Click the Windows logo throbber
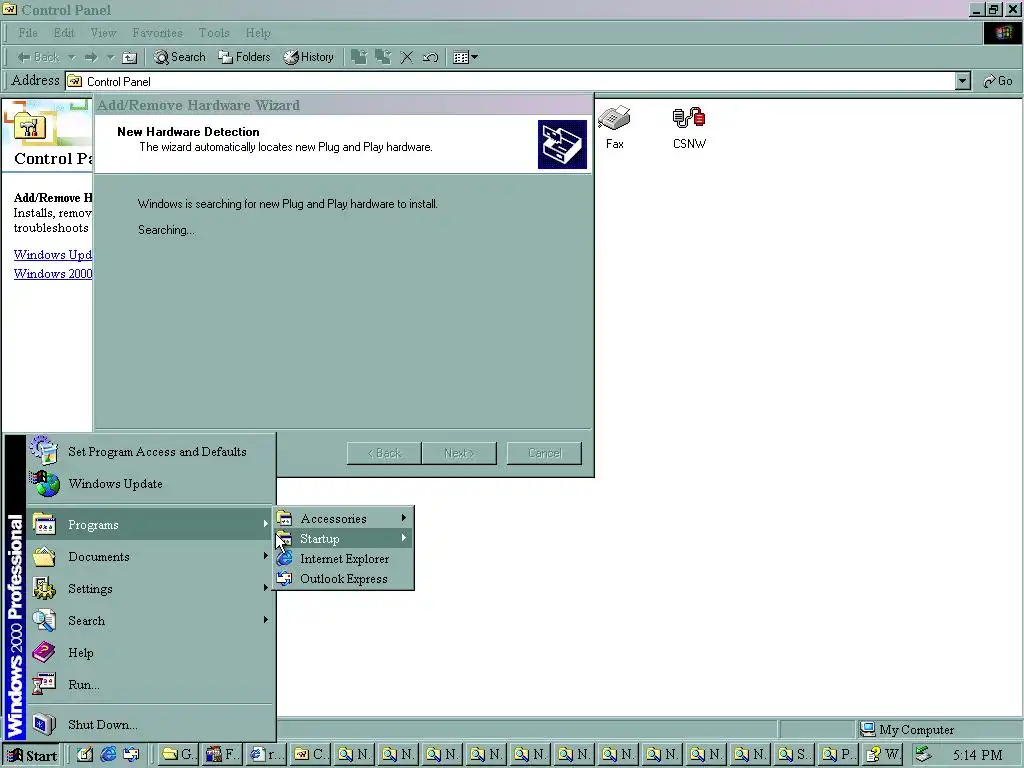1024x768 pixels. tap(1002, 33)
